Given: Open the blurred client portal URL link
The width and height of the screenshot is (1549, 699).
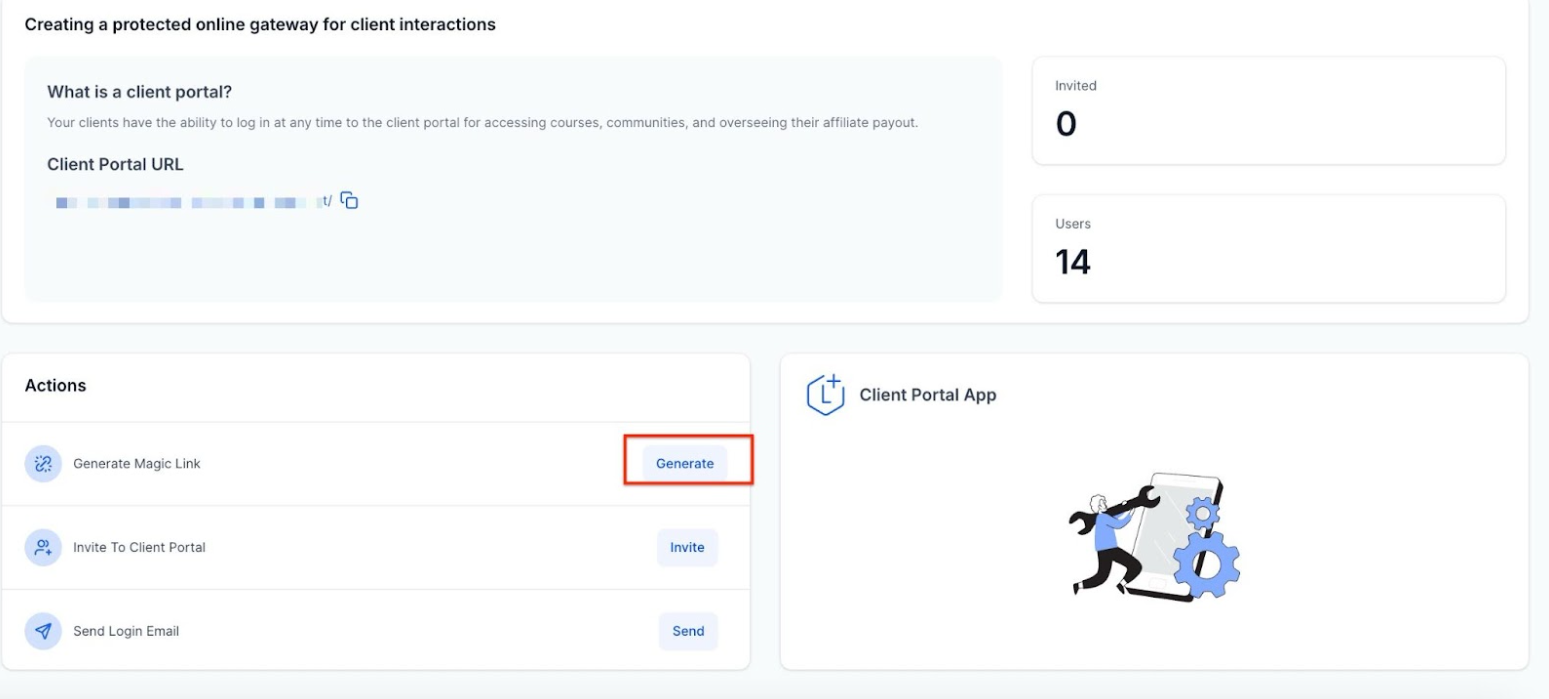Looking at the screenshot, I should pos(190,202).
